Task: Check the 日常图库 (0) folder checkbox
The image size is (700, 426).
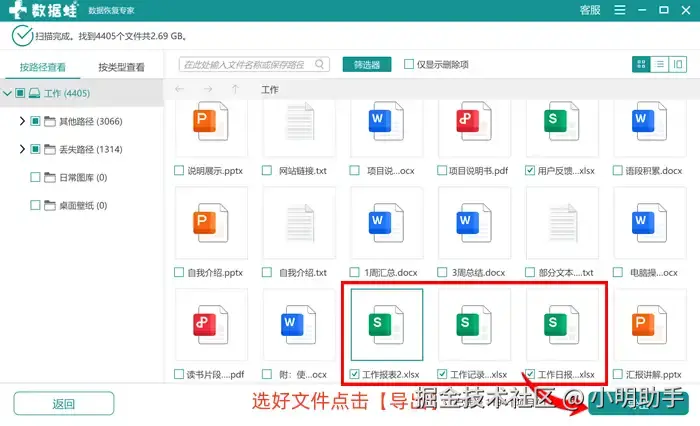Action: pos(35,177)
